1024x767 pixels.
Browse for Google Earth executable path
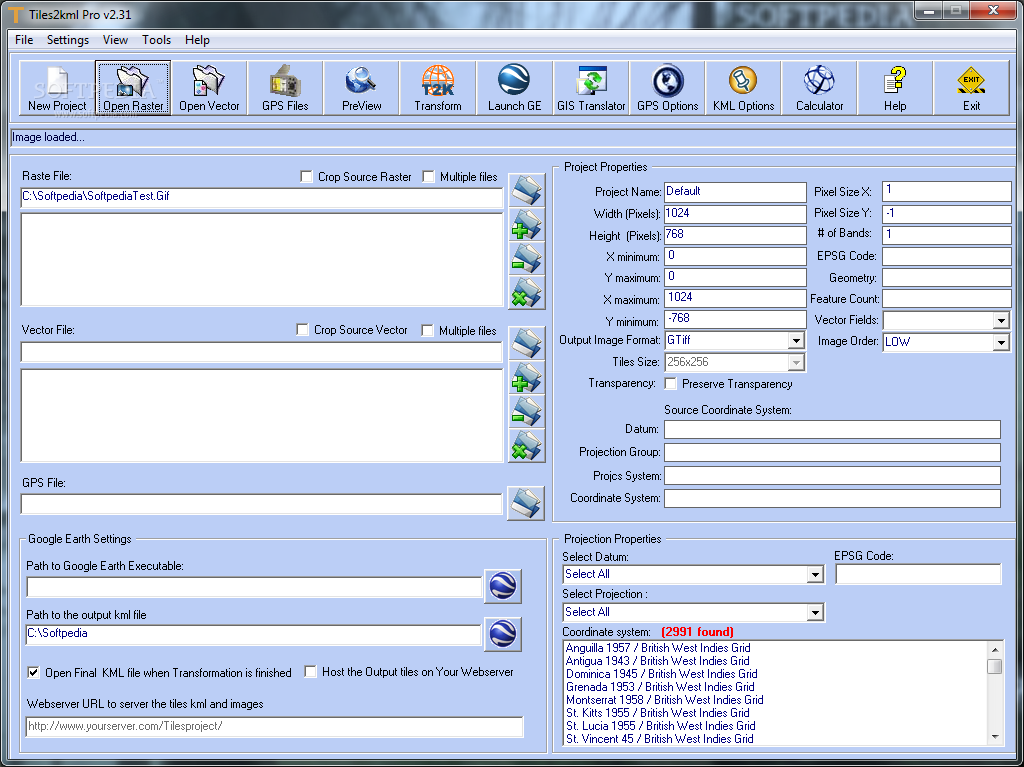503,586
